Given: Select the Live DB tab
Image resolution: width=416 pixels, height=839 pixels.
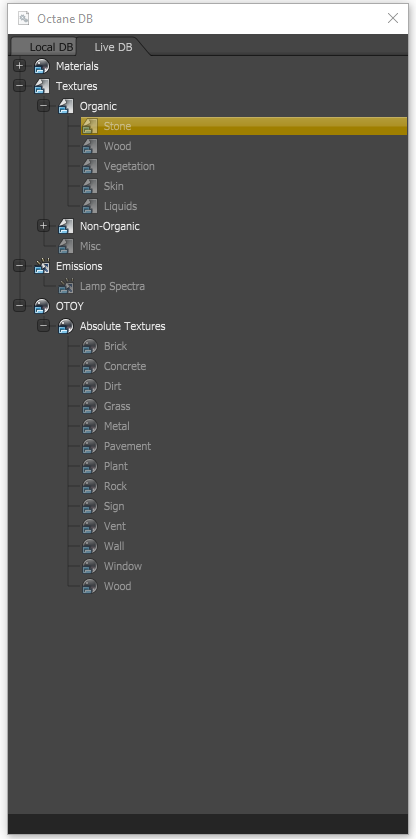Looking at the screenshot, I should (112, 47).
